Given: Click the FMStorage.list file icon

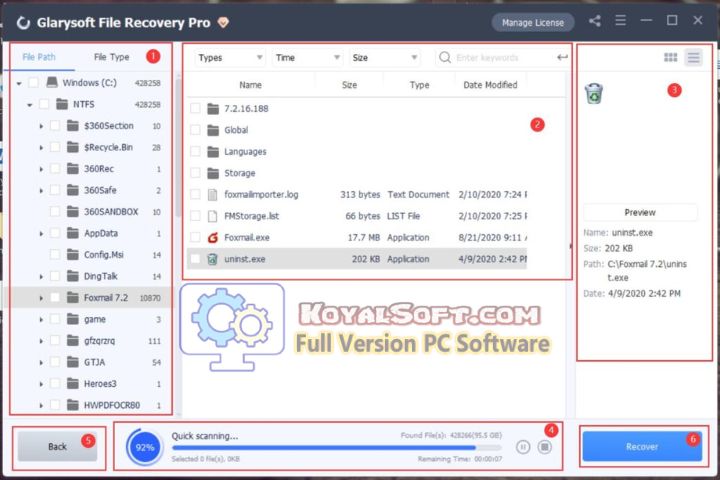Looking at the screenshot, I should click(x=212, y=216).
